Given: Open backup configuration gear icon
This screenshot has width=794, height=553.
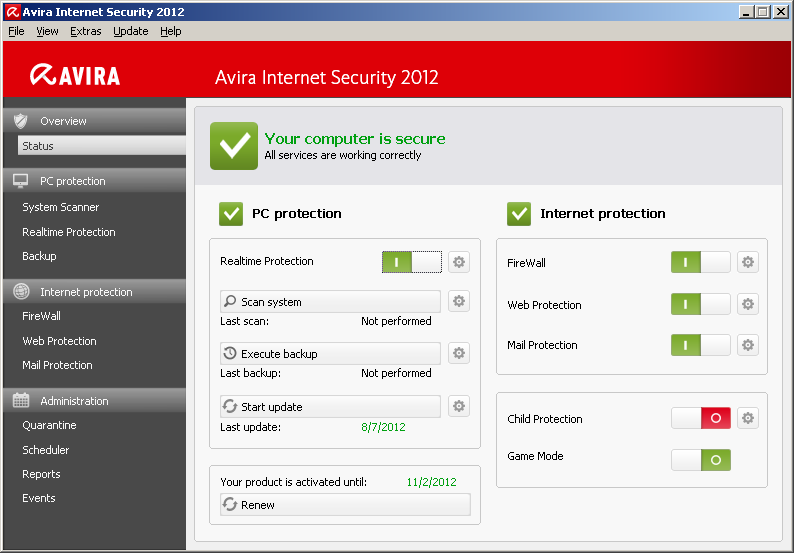Looking at the screenshot, I should (x=459, y=353).
